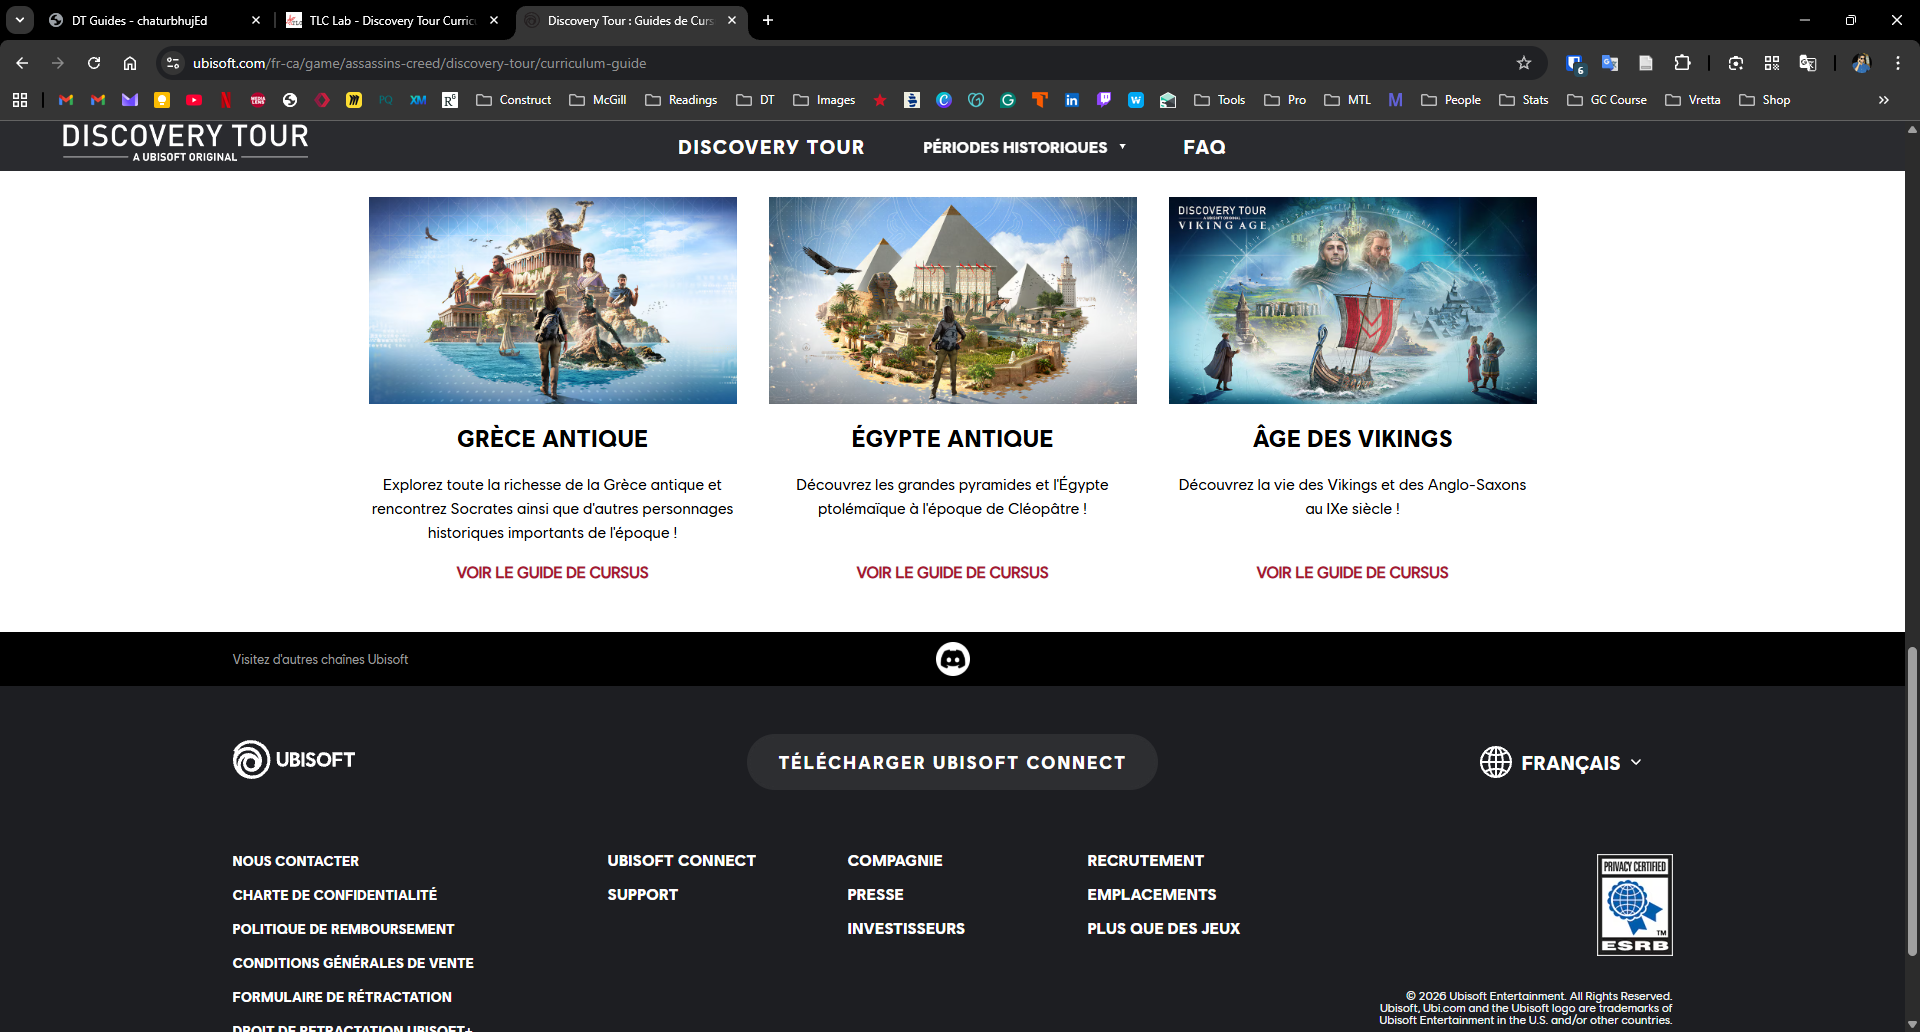Click the Google Translate extension icon
Screen dimensions: 1920x1032
click(x=1609, y=63)
